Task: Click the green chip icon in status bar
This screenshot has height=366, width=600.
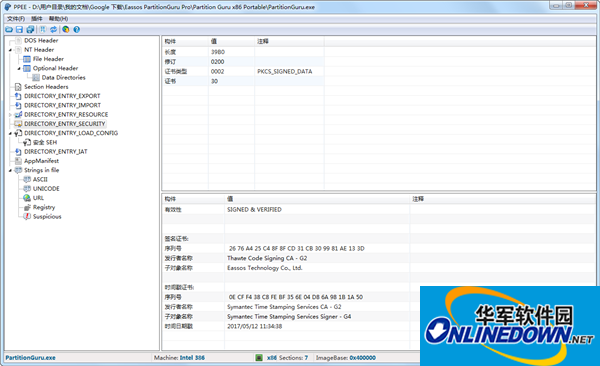Action: coord(259,358)
